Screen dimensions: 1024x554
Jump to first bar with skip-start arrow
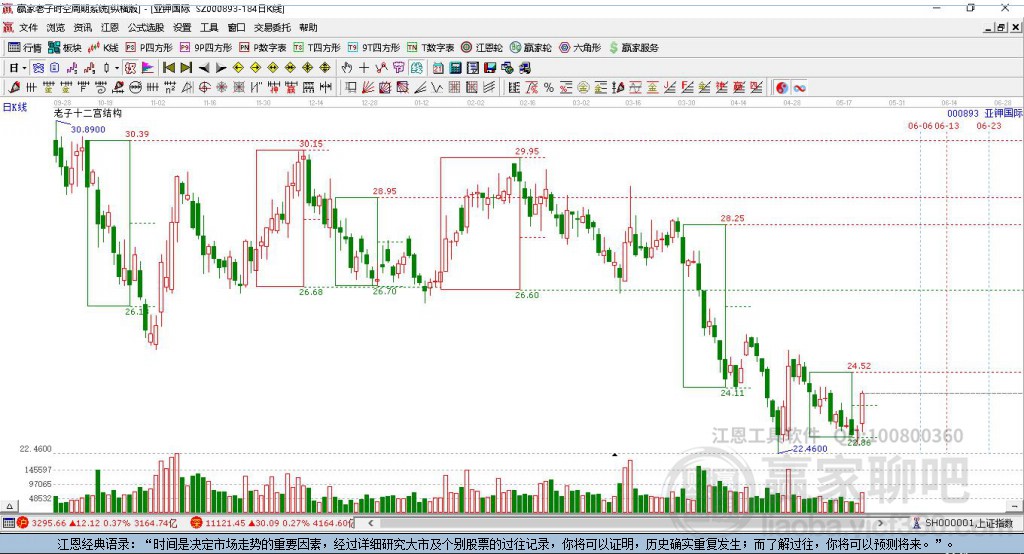coord(168,68)
